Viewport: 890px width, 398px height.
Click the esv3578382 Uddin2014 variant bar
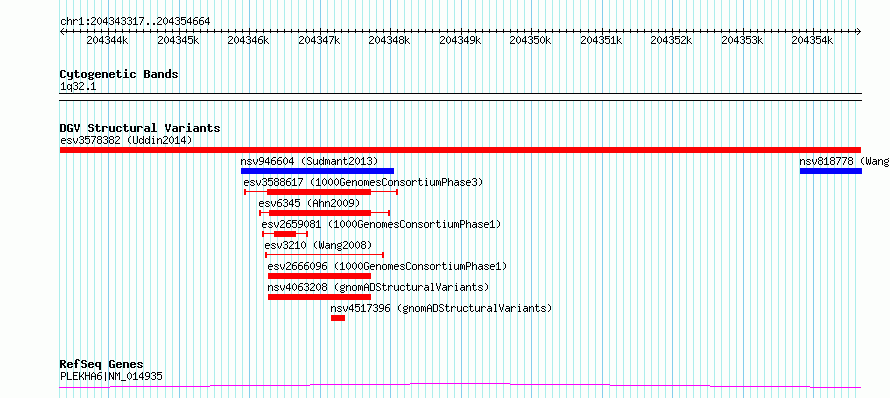point(460,150)
